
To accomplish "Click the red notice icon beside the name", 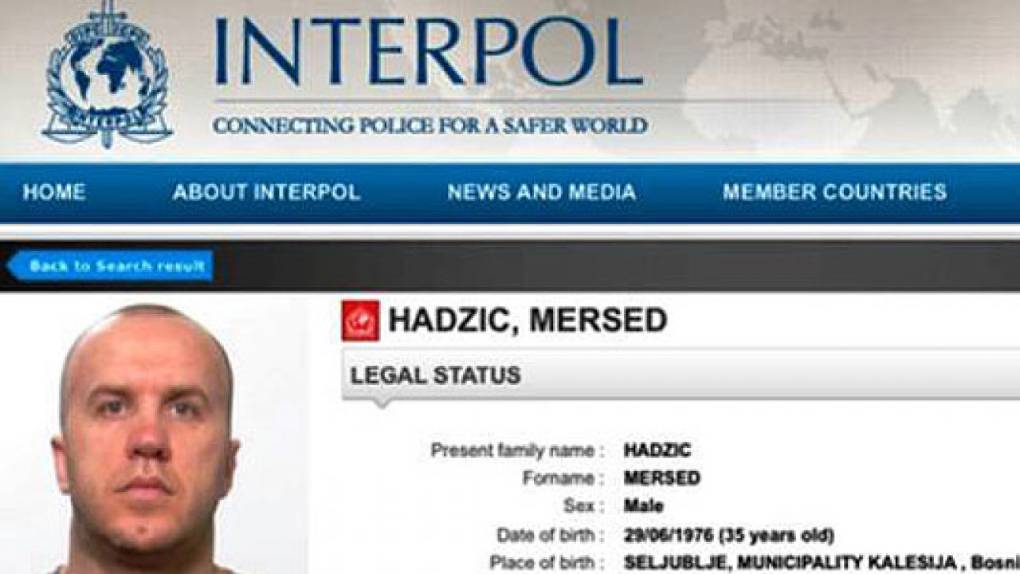I will tap(360, 320).
